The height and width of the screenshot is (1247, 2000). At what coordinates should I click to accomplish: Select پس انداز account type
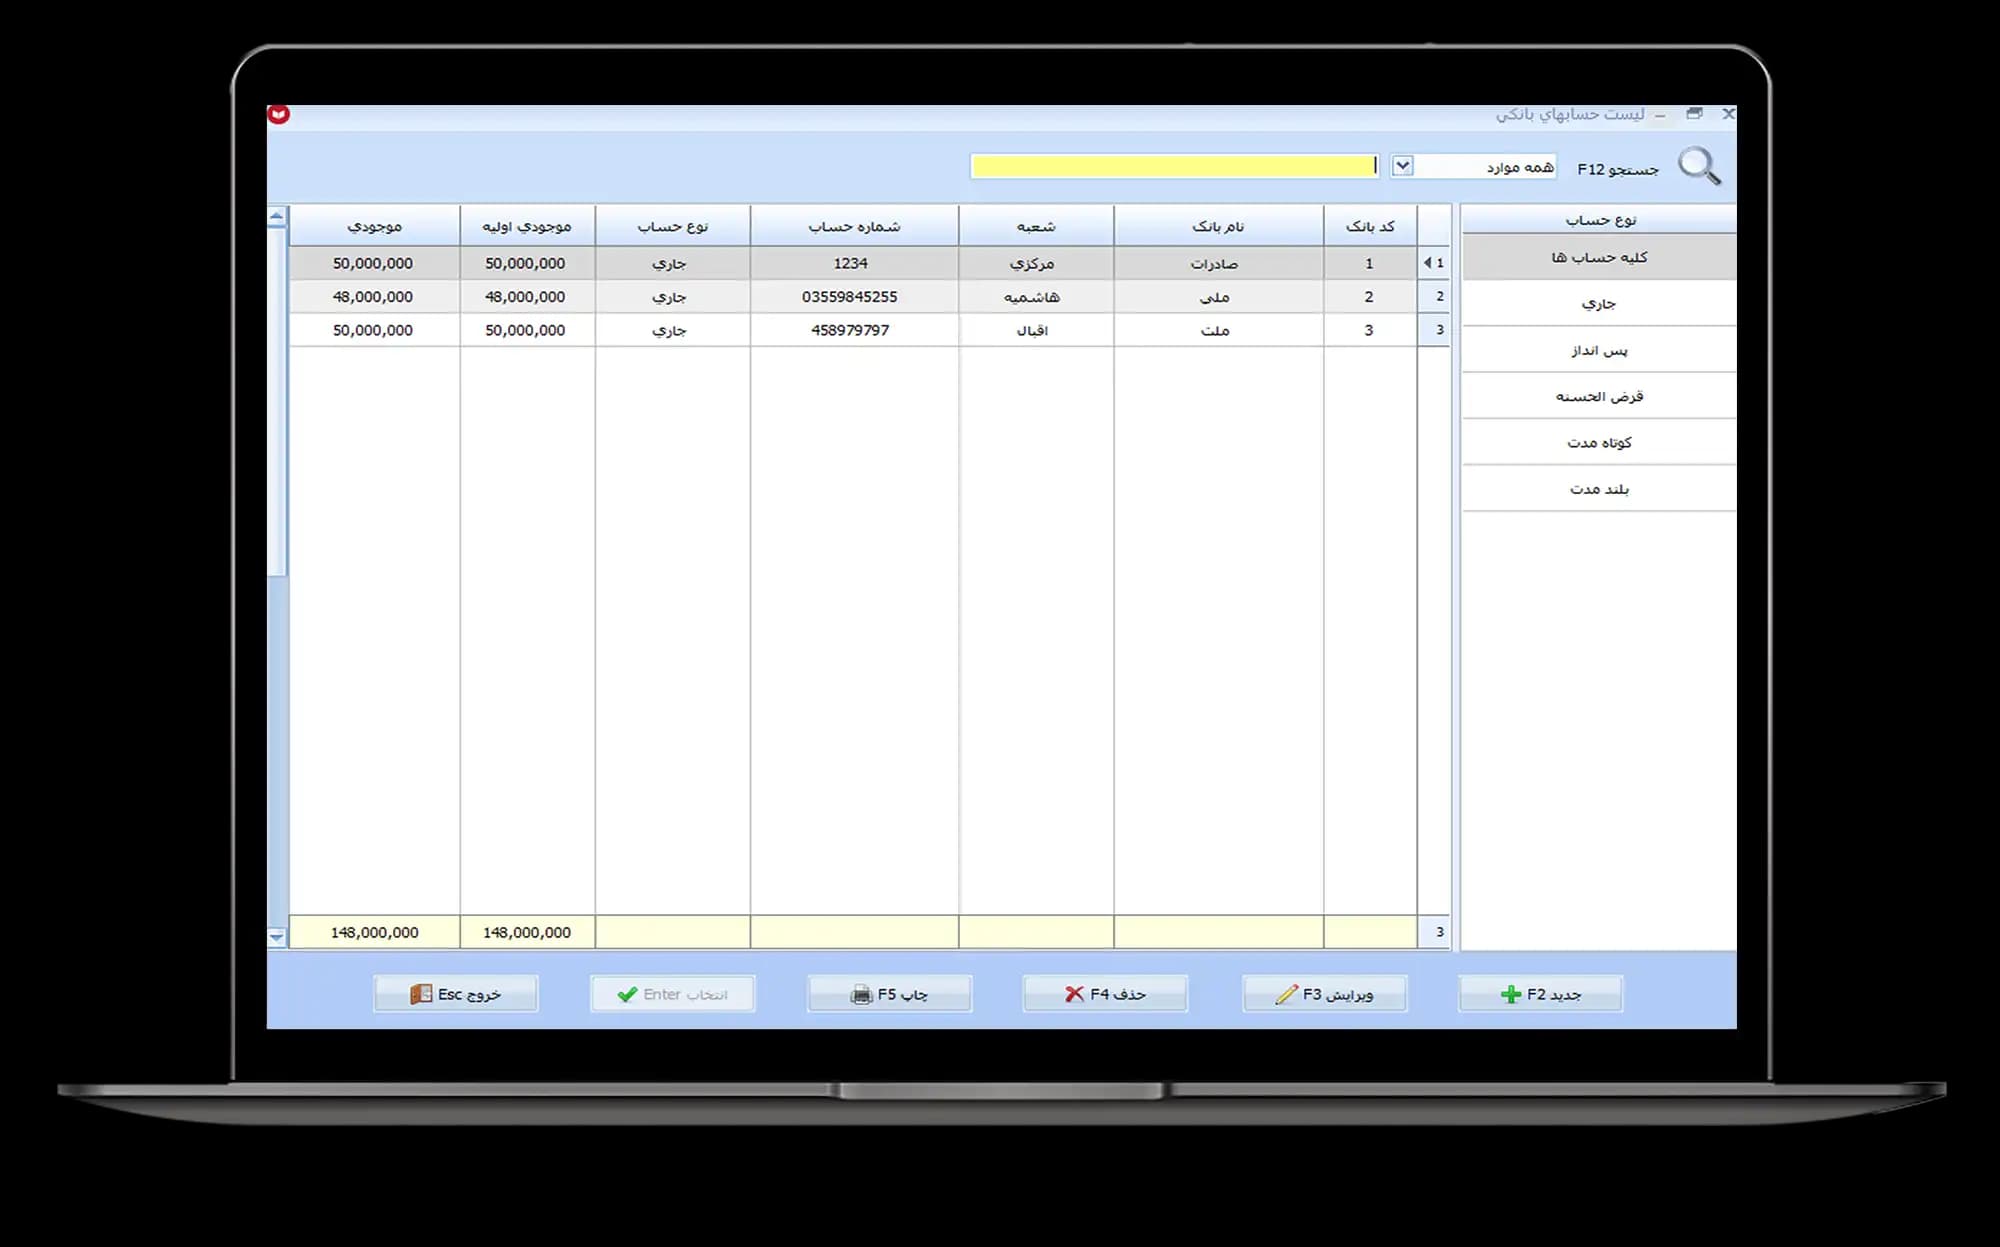click(1599, 350)
